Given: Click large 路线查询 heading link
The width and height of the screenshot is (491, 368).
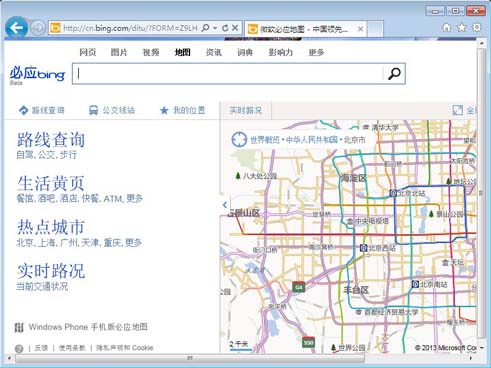Looking at the screenshot, I should 51,140.
